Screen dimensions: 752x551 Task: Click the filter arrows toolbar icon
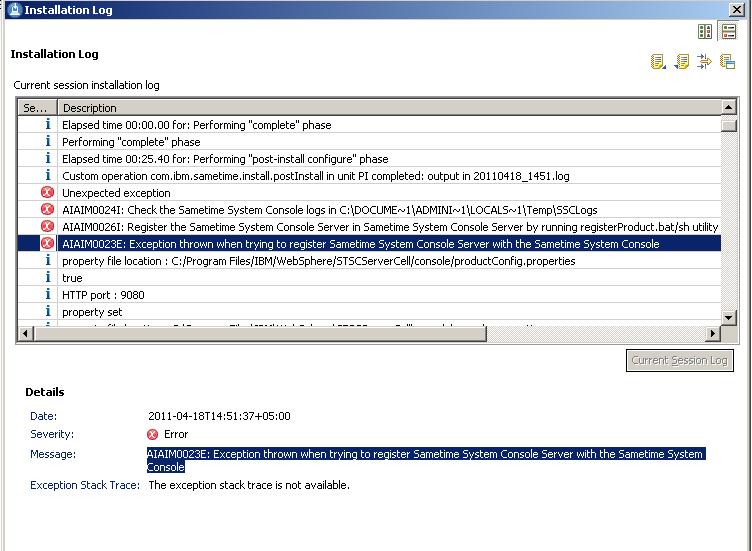pyautogui.click(x=704, y=61)
